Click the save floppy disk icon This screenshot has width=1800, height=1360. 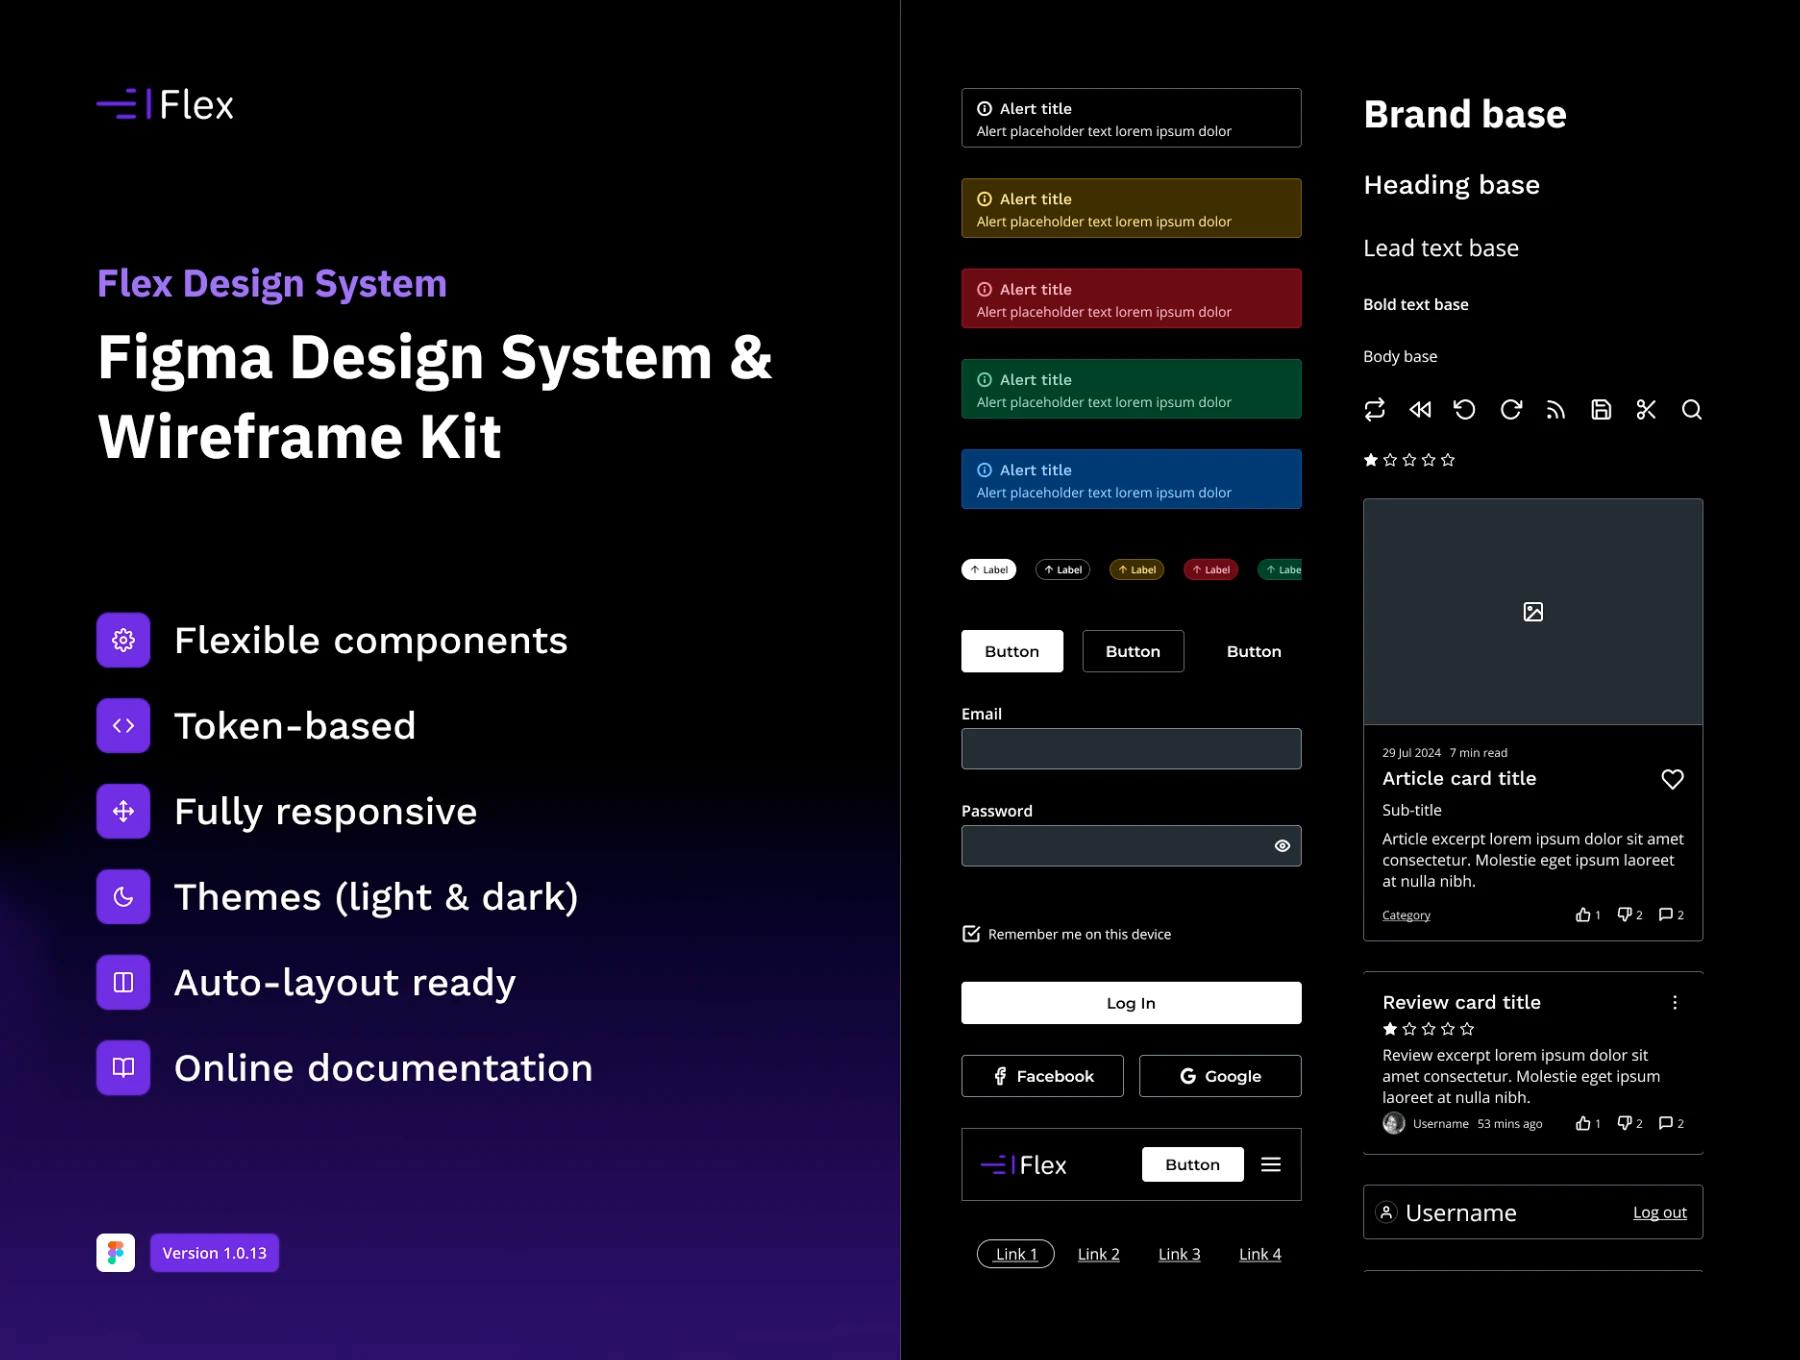point(1601,410)
